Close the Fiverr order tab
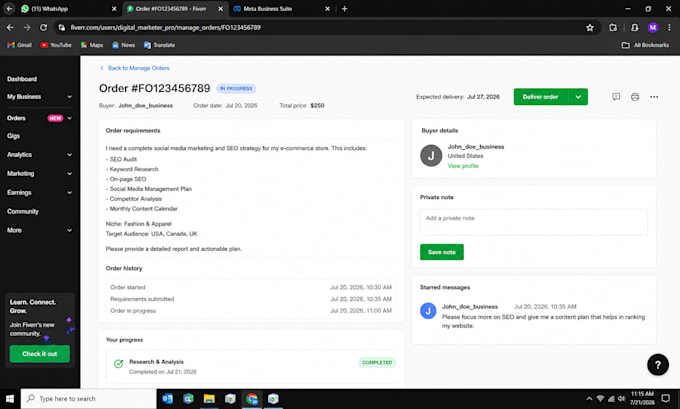Image resolution: width=680 pixels, height=409 pixels. pyautogui.click(x=220, y=9)
